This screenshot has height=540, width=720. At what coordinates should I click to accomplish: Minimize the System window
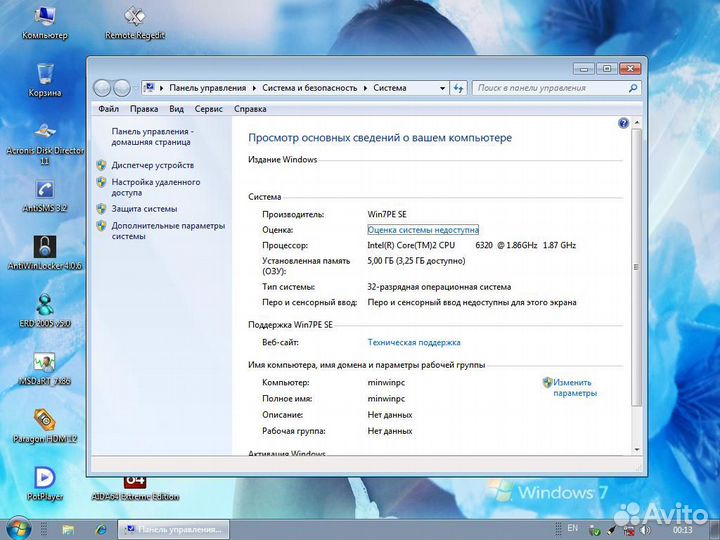(584, 69)
